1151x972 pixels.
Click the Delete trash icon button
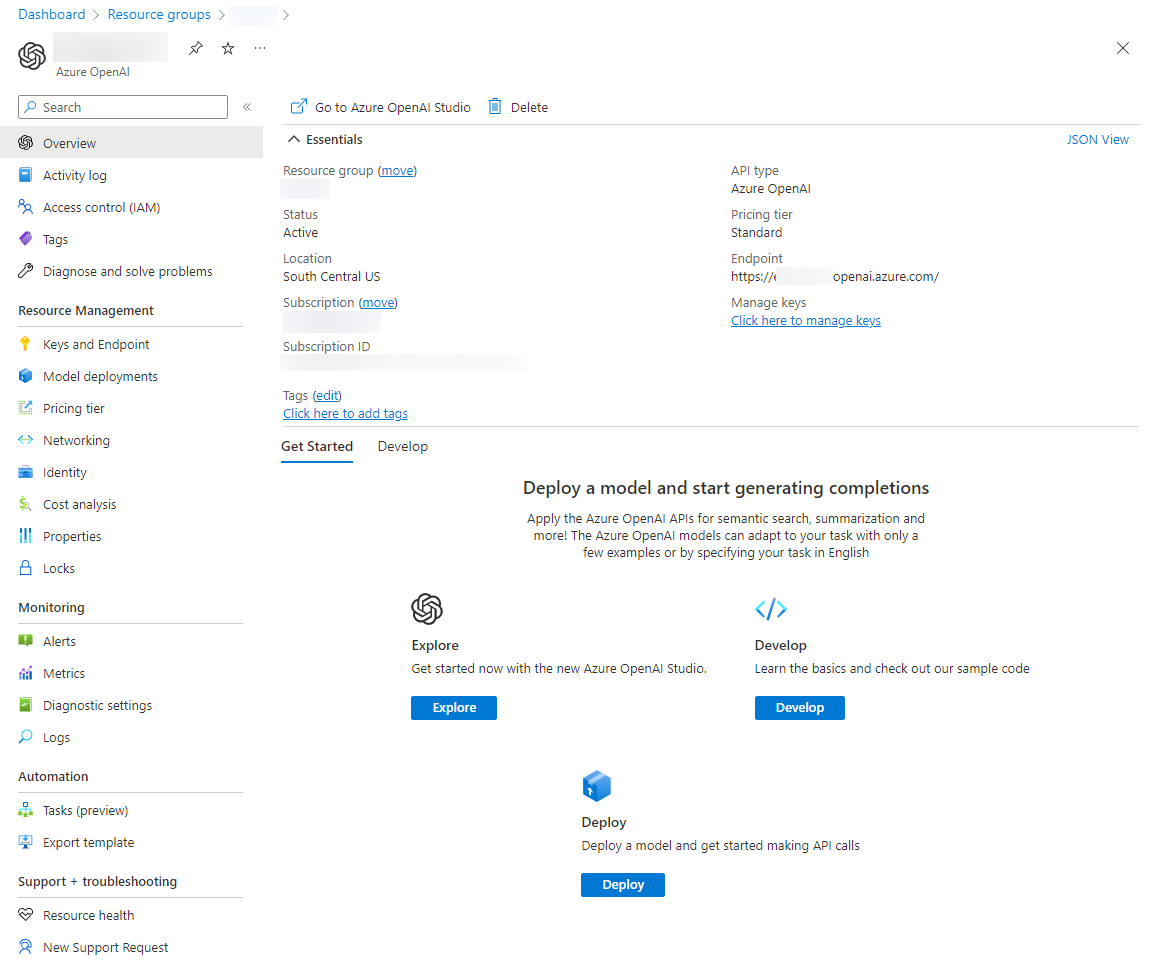(x=518, y=107)
